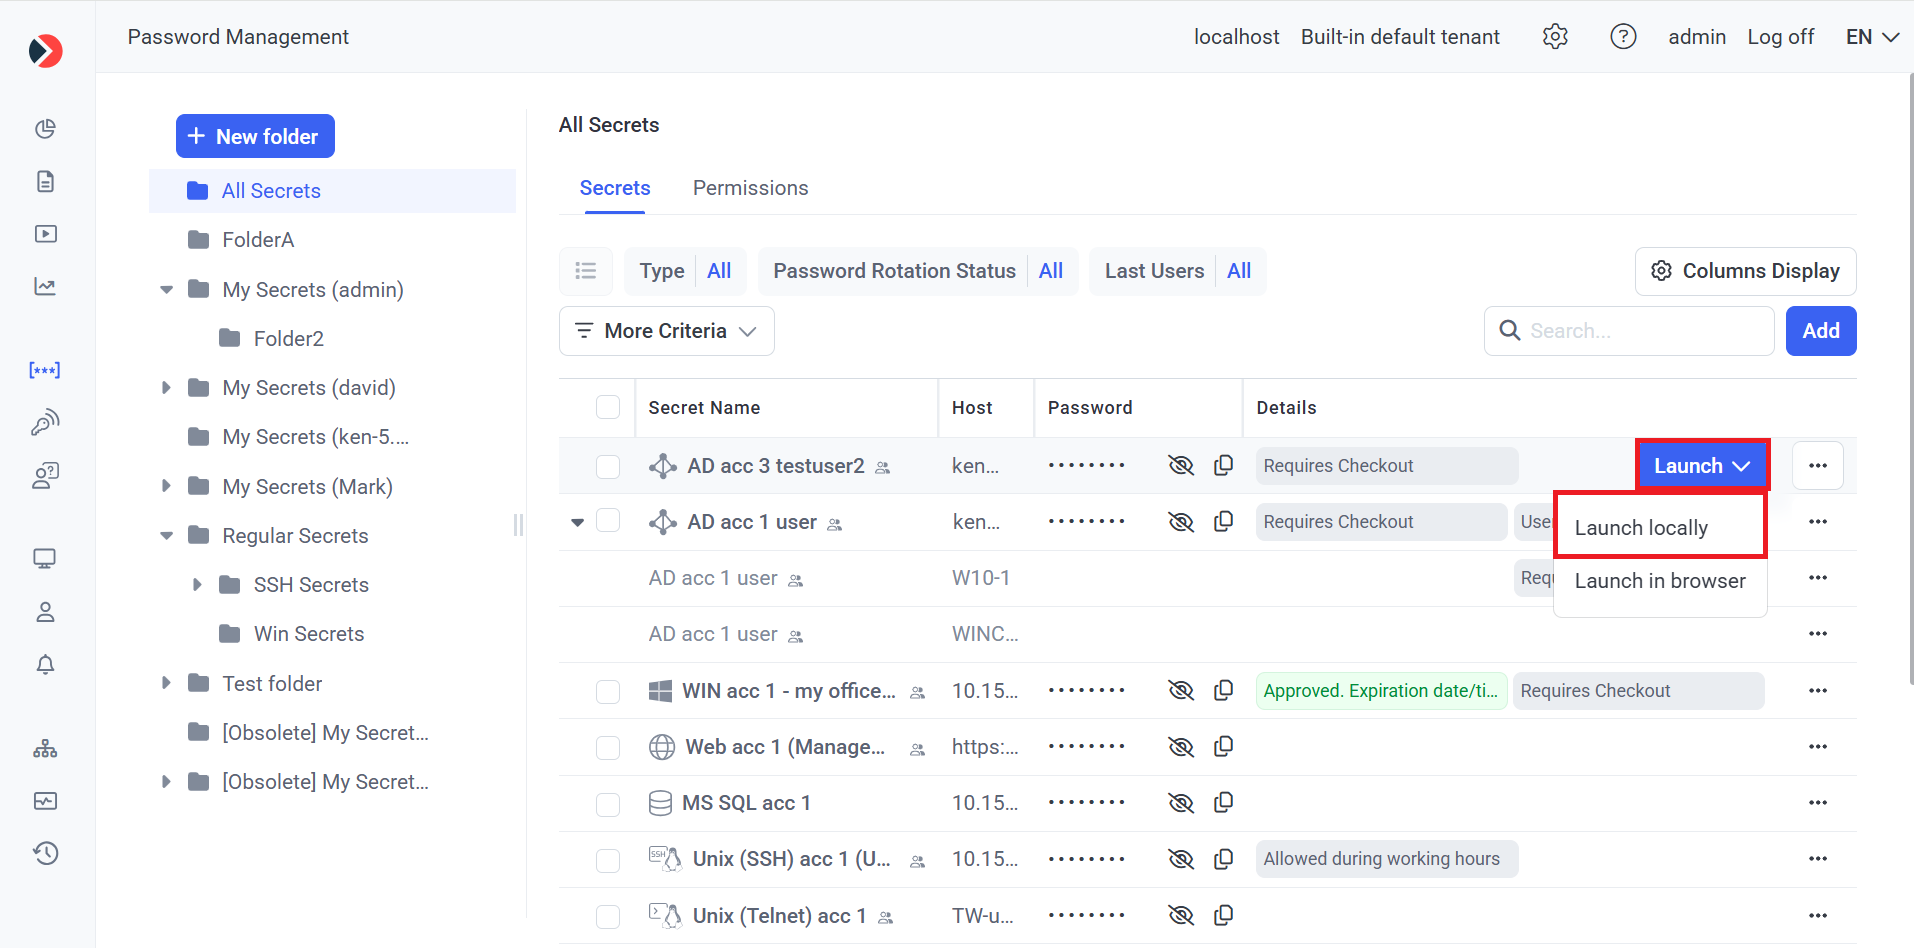Image resolution: width=1914 pixels, height=948 pixels.
Task: Open the history icon in the sidebar
Action: coord(45,853)
